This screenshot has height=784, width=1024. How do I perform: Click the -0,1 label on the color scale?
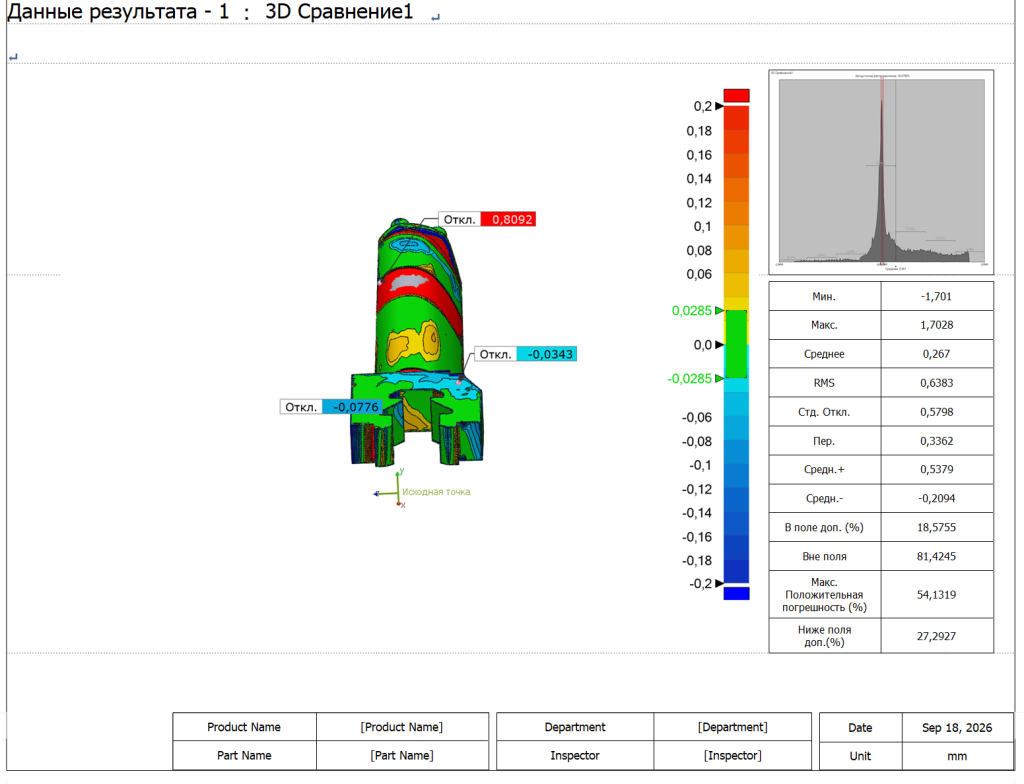(x=700, y=465)
